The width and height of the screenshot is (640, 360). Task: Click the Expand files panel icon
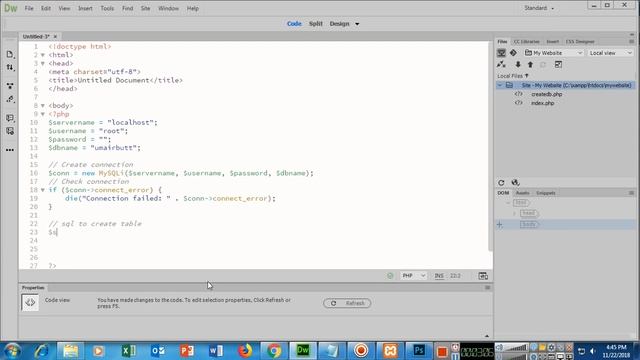click(558, 64)
